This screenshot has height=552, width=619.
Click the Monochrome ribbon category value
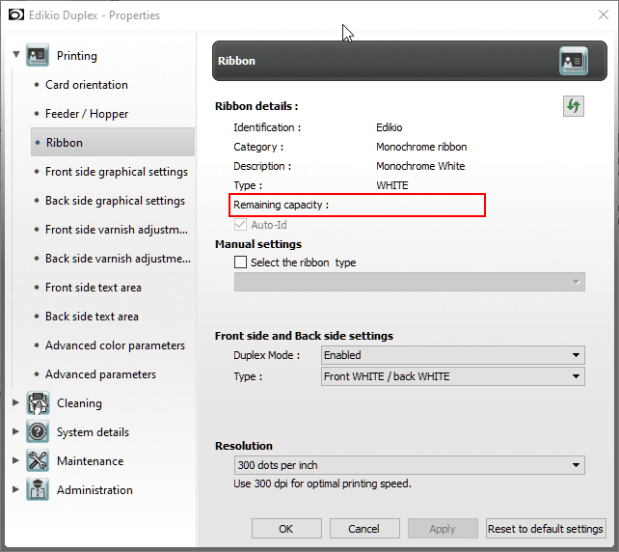(422, 147)
